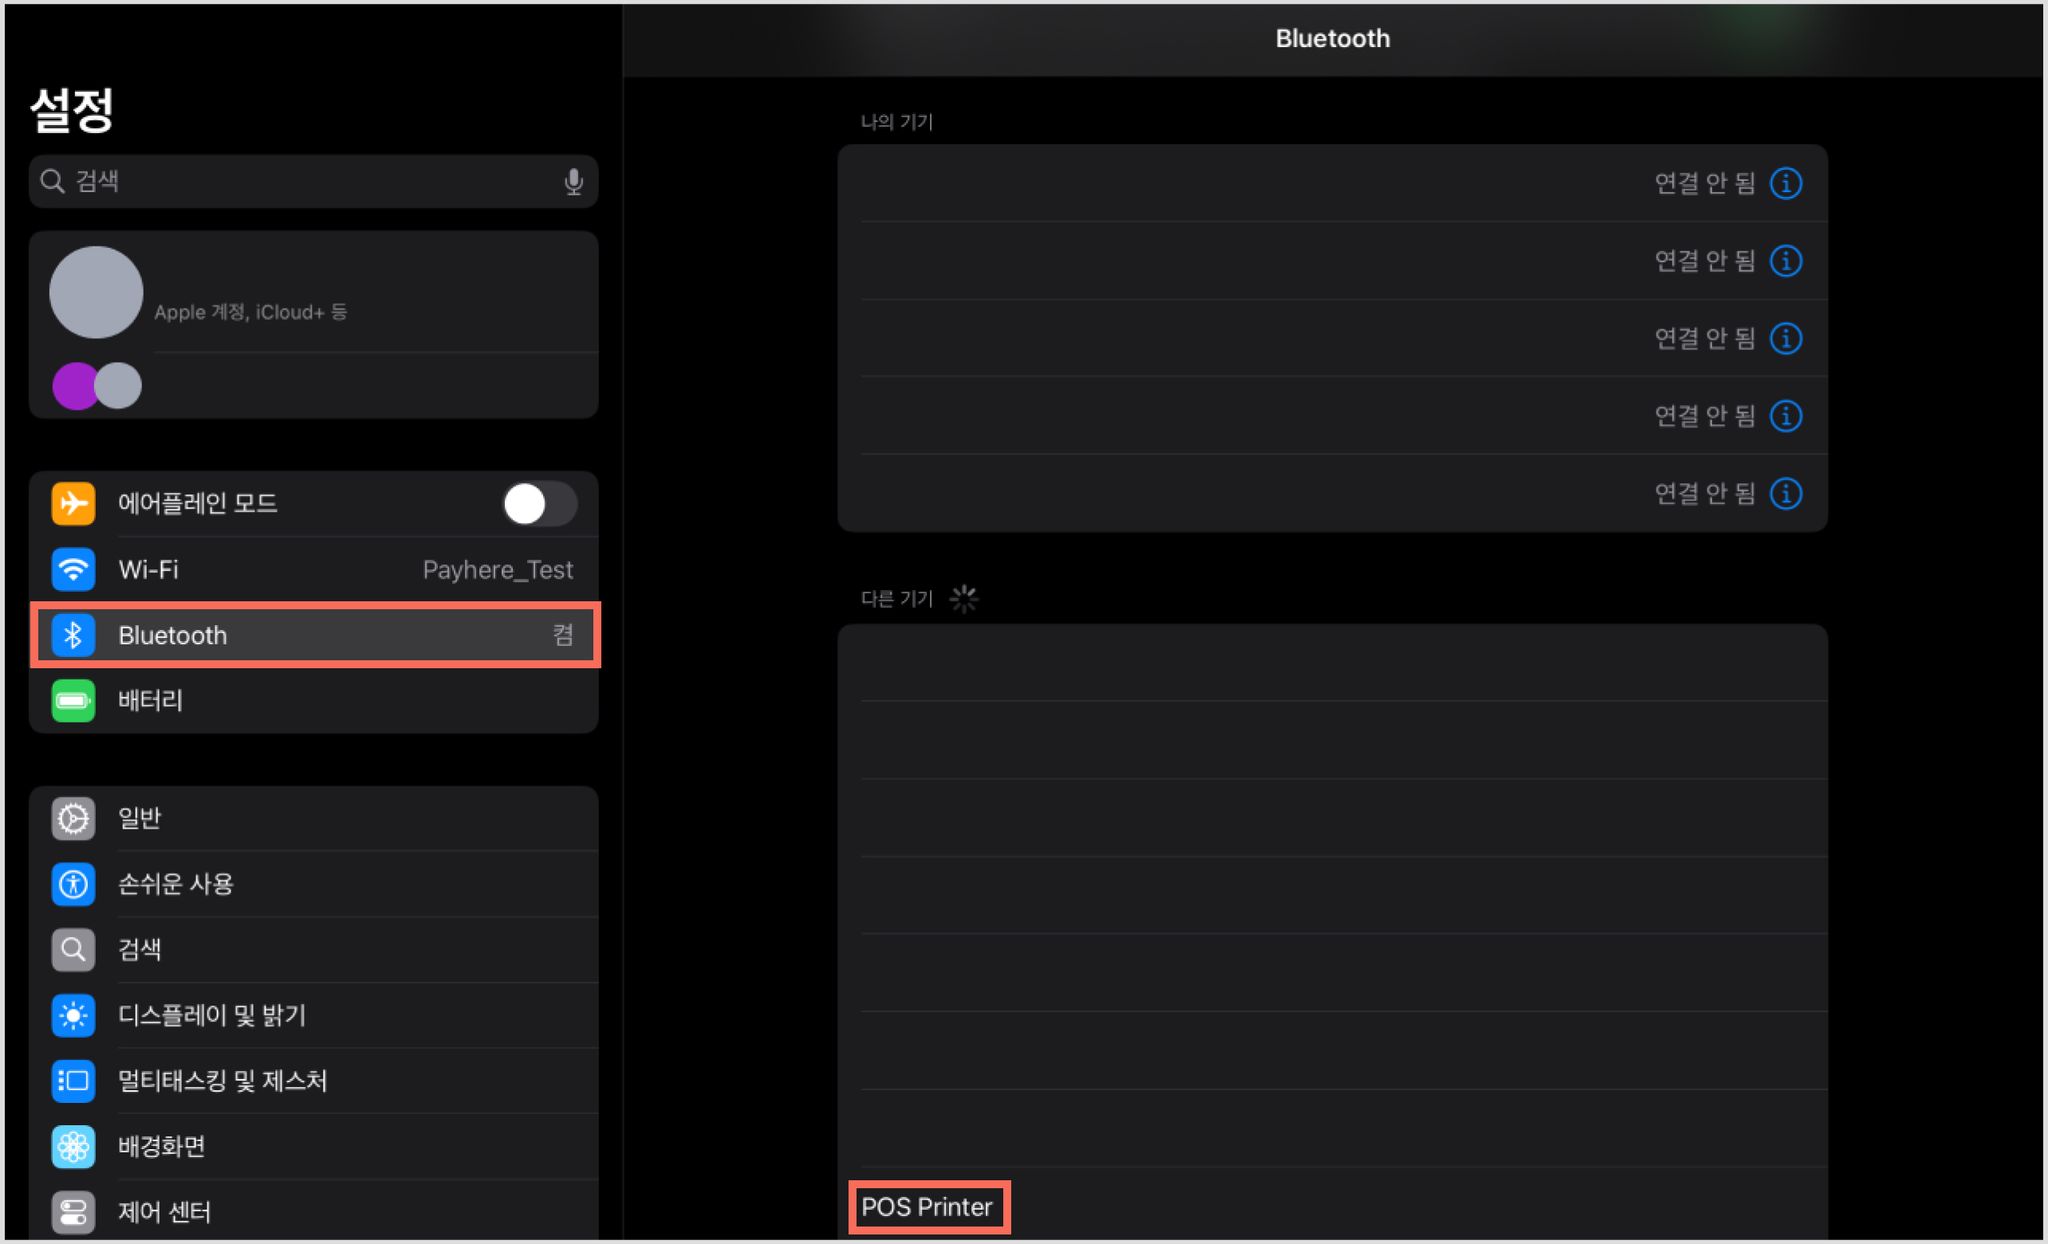Click the 배경화면 flower icon
Viewport: 2048px width, 1244px height.
pos(73,1146)
